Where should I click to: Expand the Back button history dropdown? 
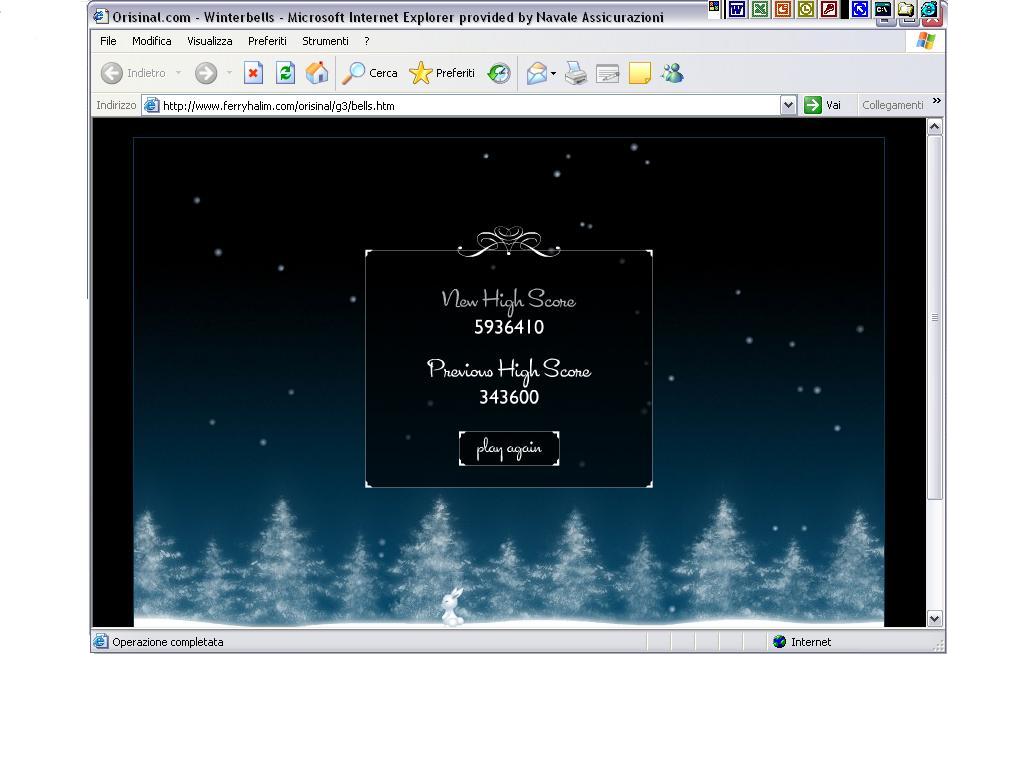click(x=178, y=72)
